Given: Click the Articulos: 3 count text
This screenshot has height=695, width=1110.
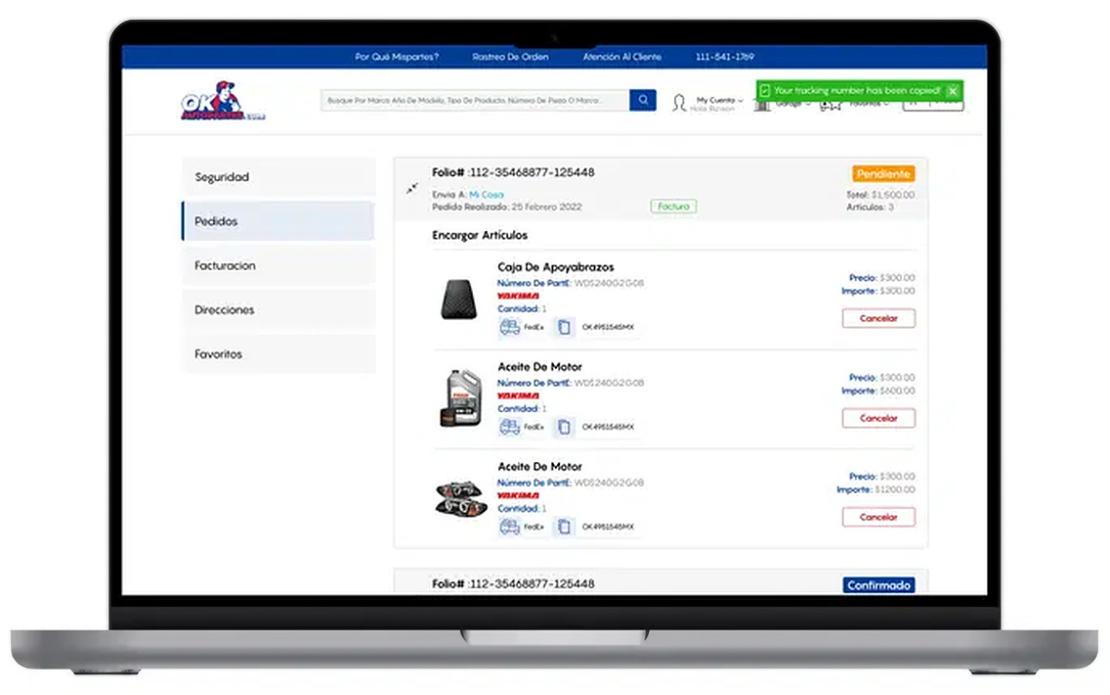Looking at the screenshot, I should pos(870,207).
